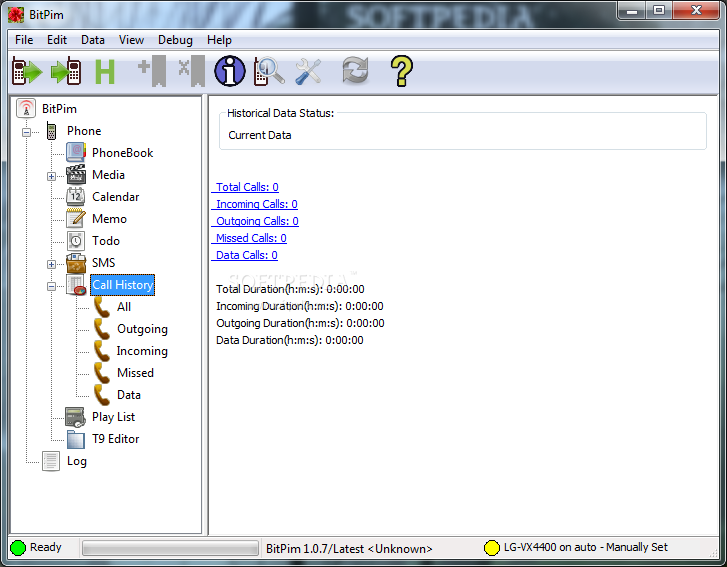Click the handset icon beside Outgoing
727x567 pixels.
102,329
